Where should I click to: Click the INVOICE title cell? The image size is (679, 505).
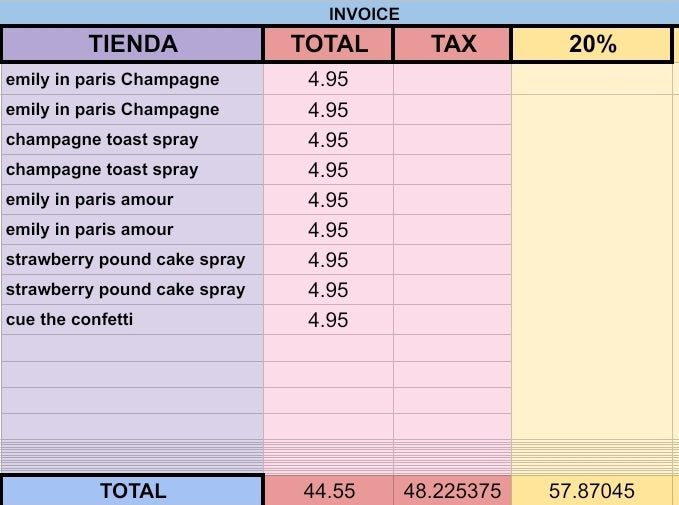364,14
